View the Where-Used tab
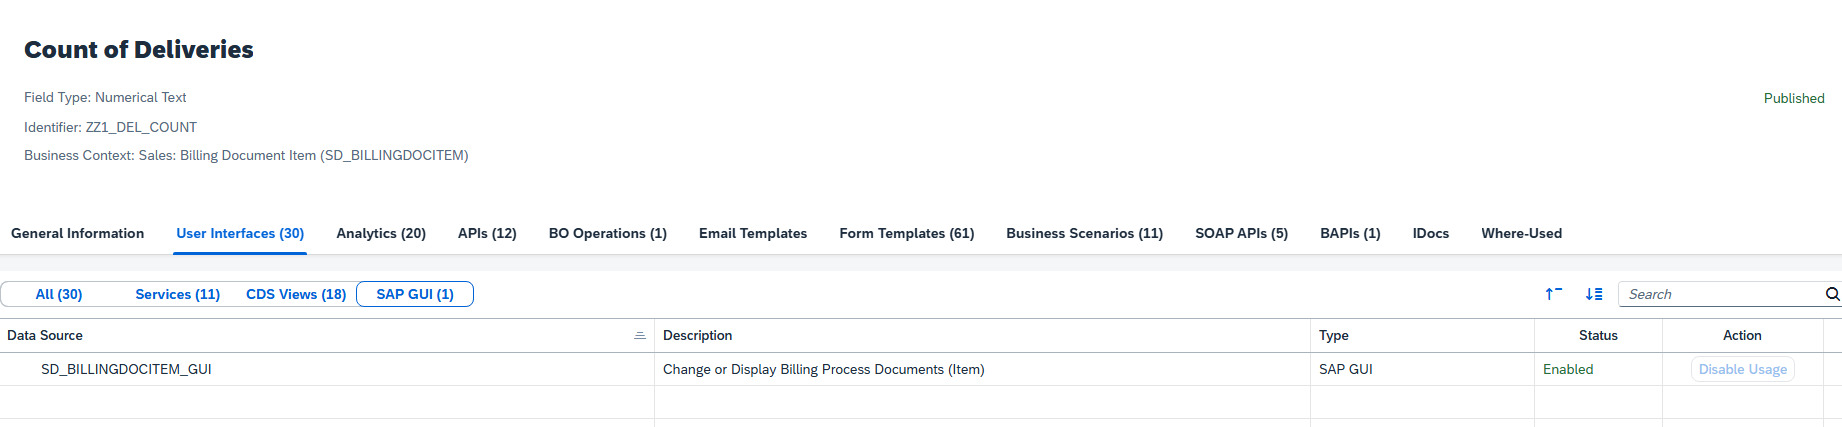The height and width of the screenshot is (427, 1842). (1521, 233)
